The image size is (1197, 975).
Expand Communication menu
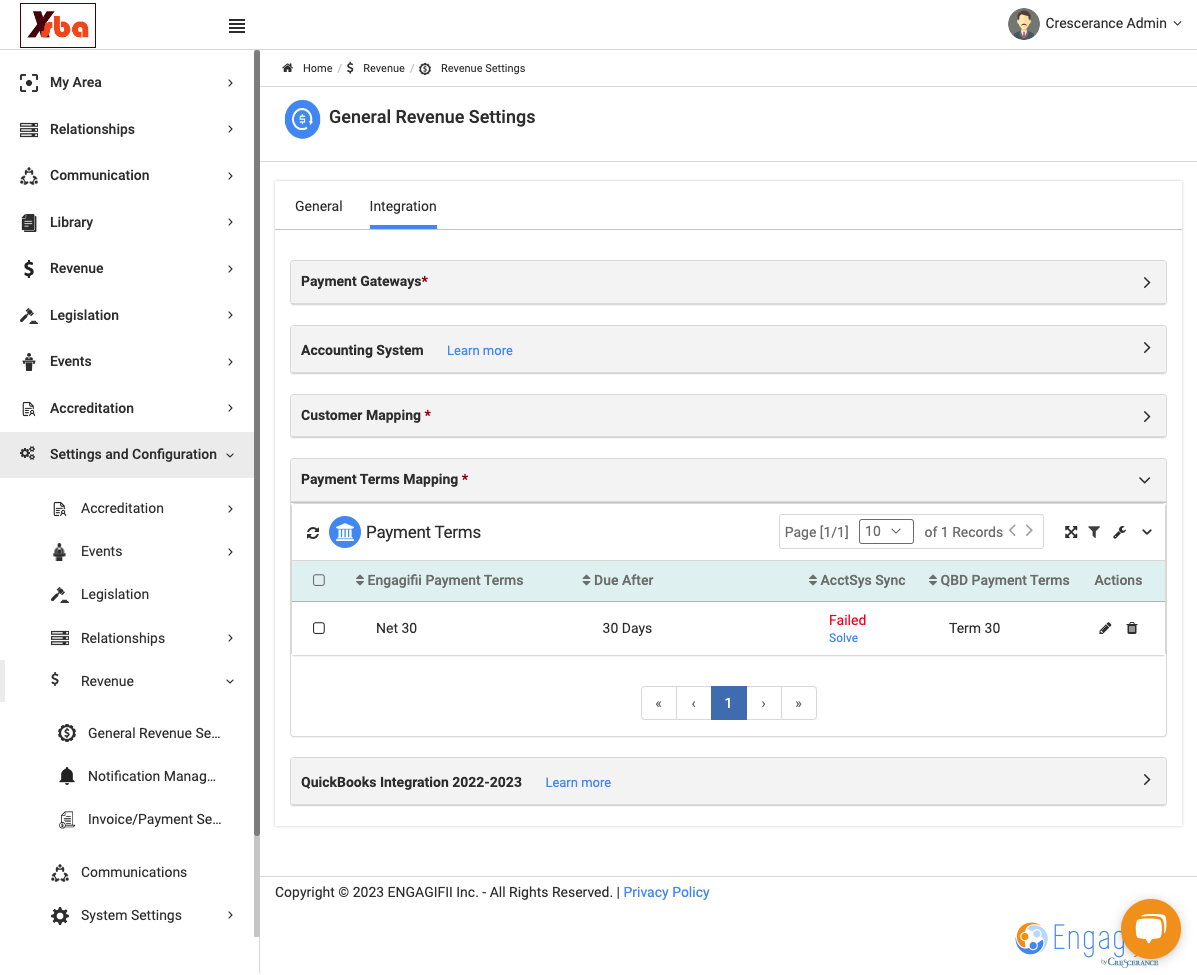click(x=127, y=176)
